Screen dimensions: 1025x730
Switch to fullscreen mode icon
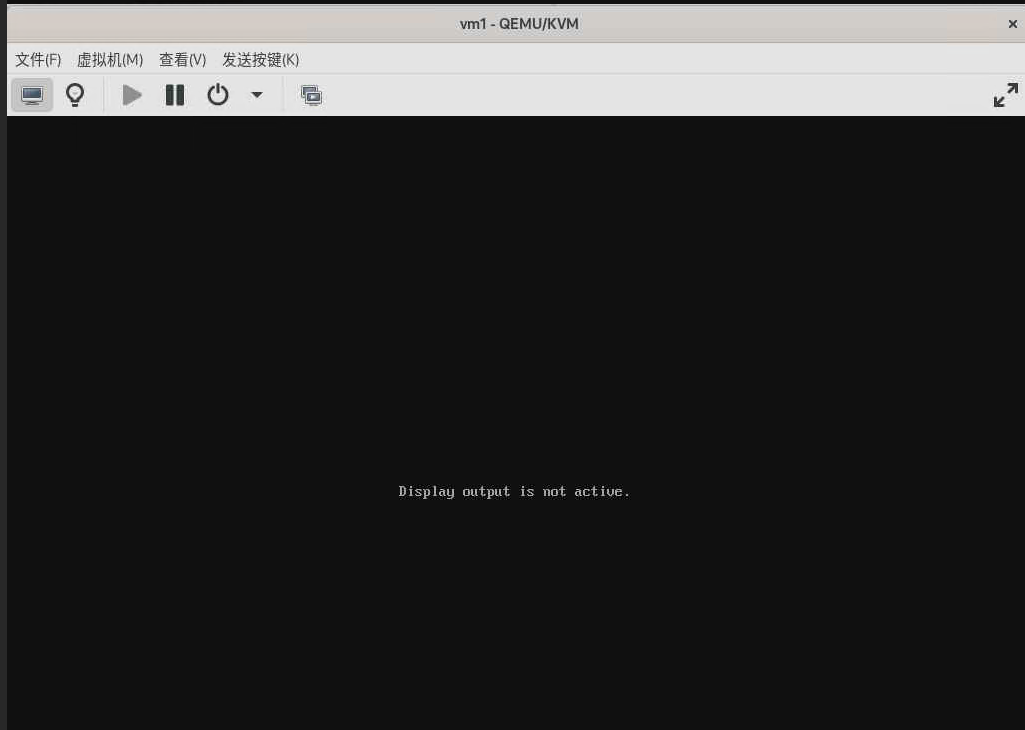1005,95
